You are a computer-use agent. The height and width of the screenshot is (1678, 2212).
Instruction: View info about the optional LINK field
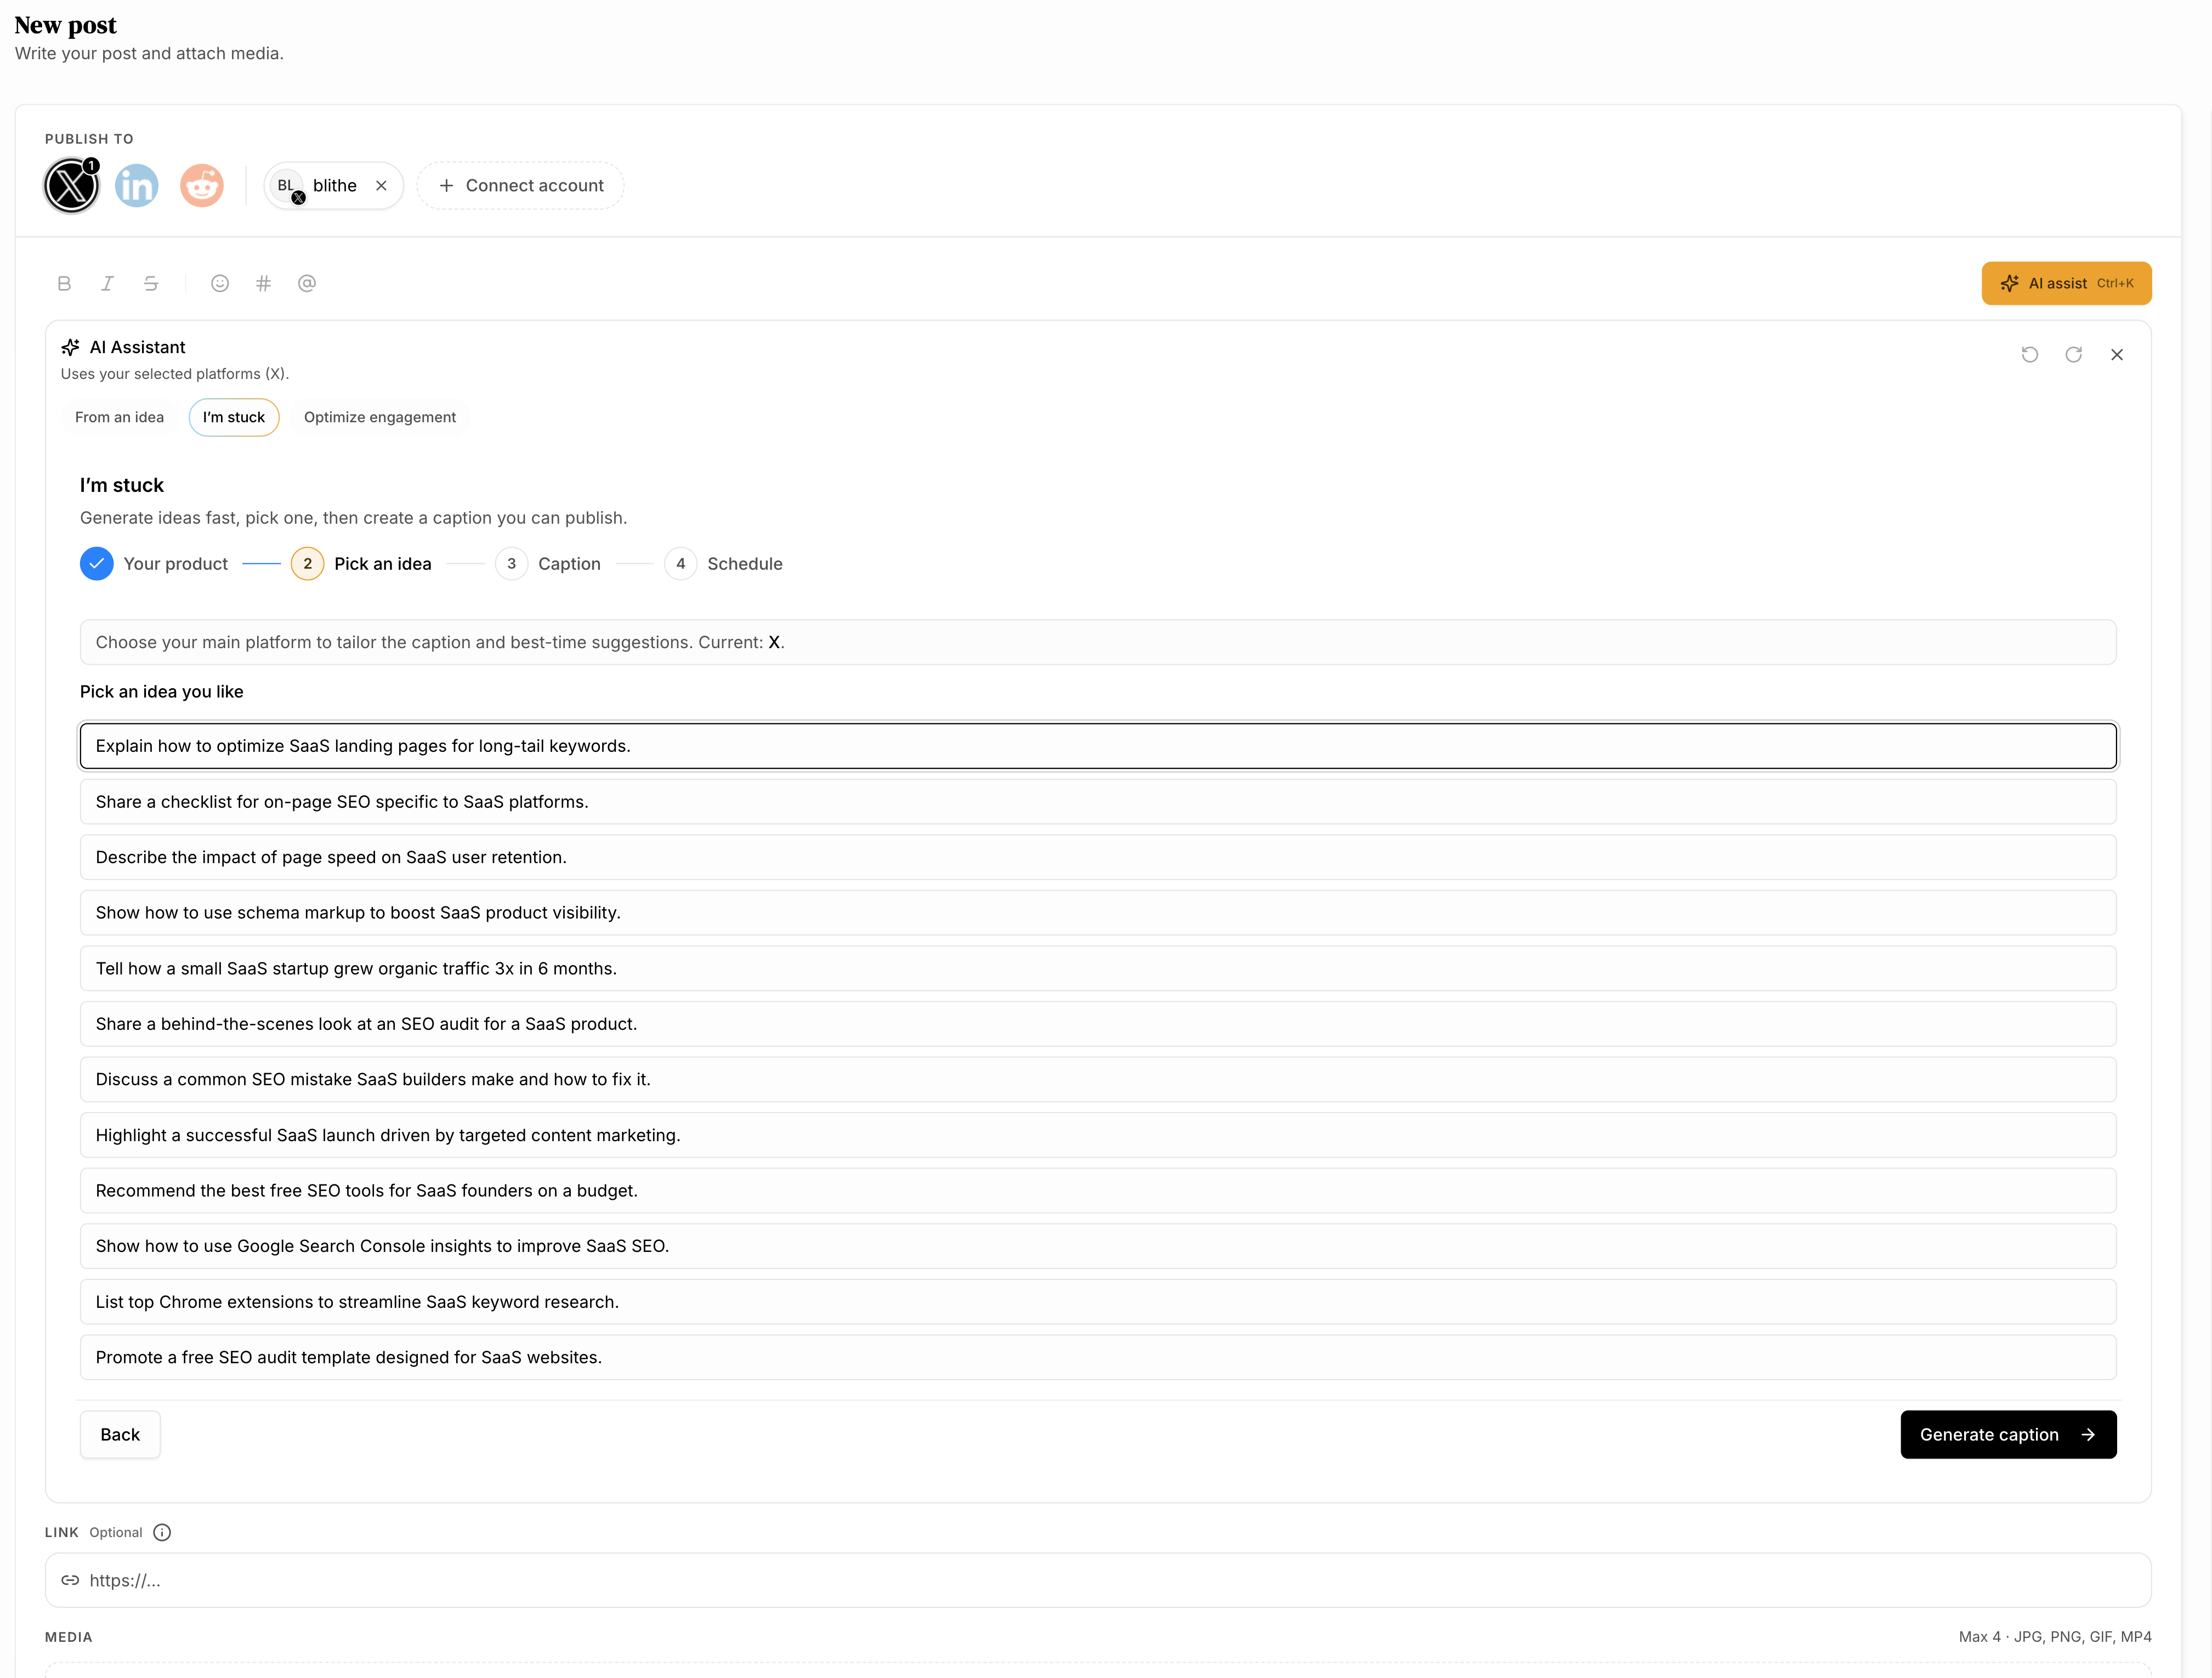tap(162, 1532)
